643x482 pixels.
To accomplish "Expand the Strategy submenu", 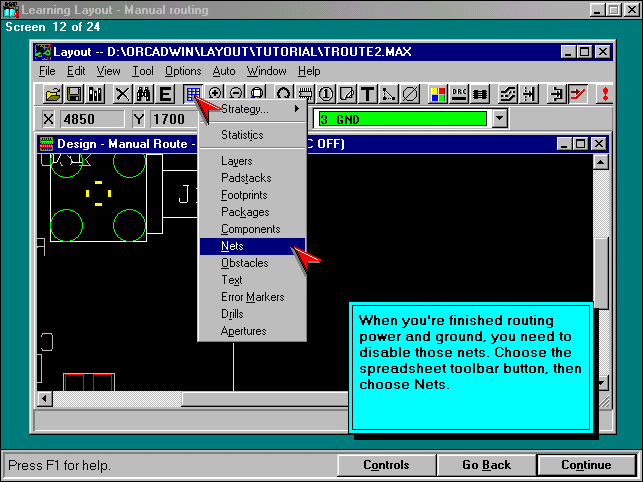I will point(251,109).
